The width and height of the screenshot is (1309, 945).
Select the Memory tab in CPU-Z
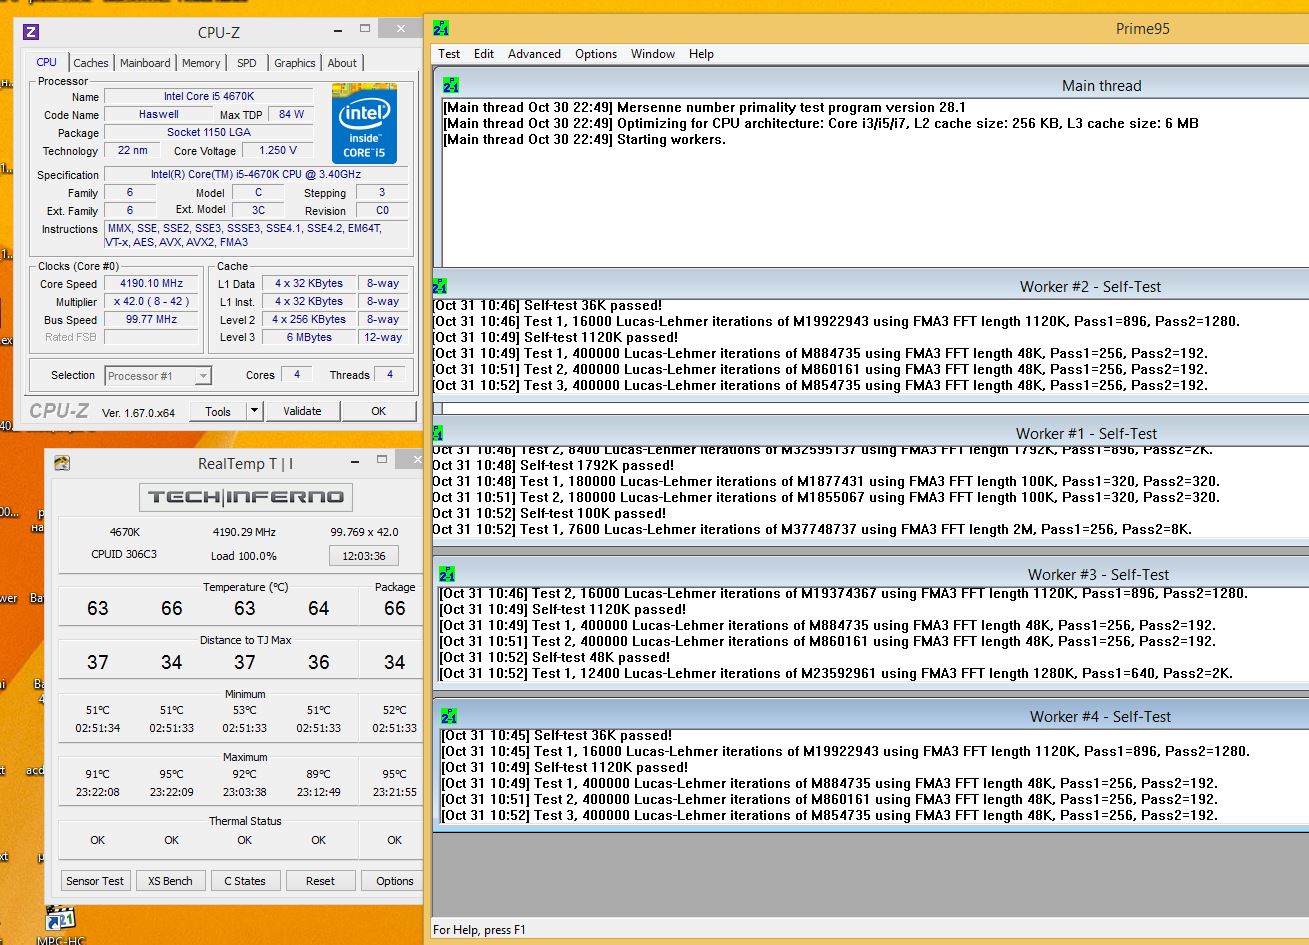[x=201, y=63]
